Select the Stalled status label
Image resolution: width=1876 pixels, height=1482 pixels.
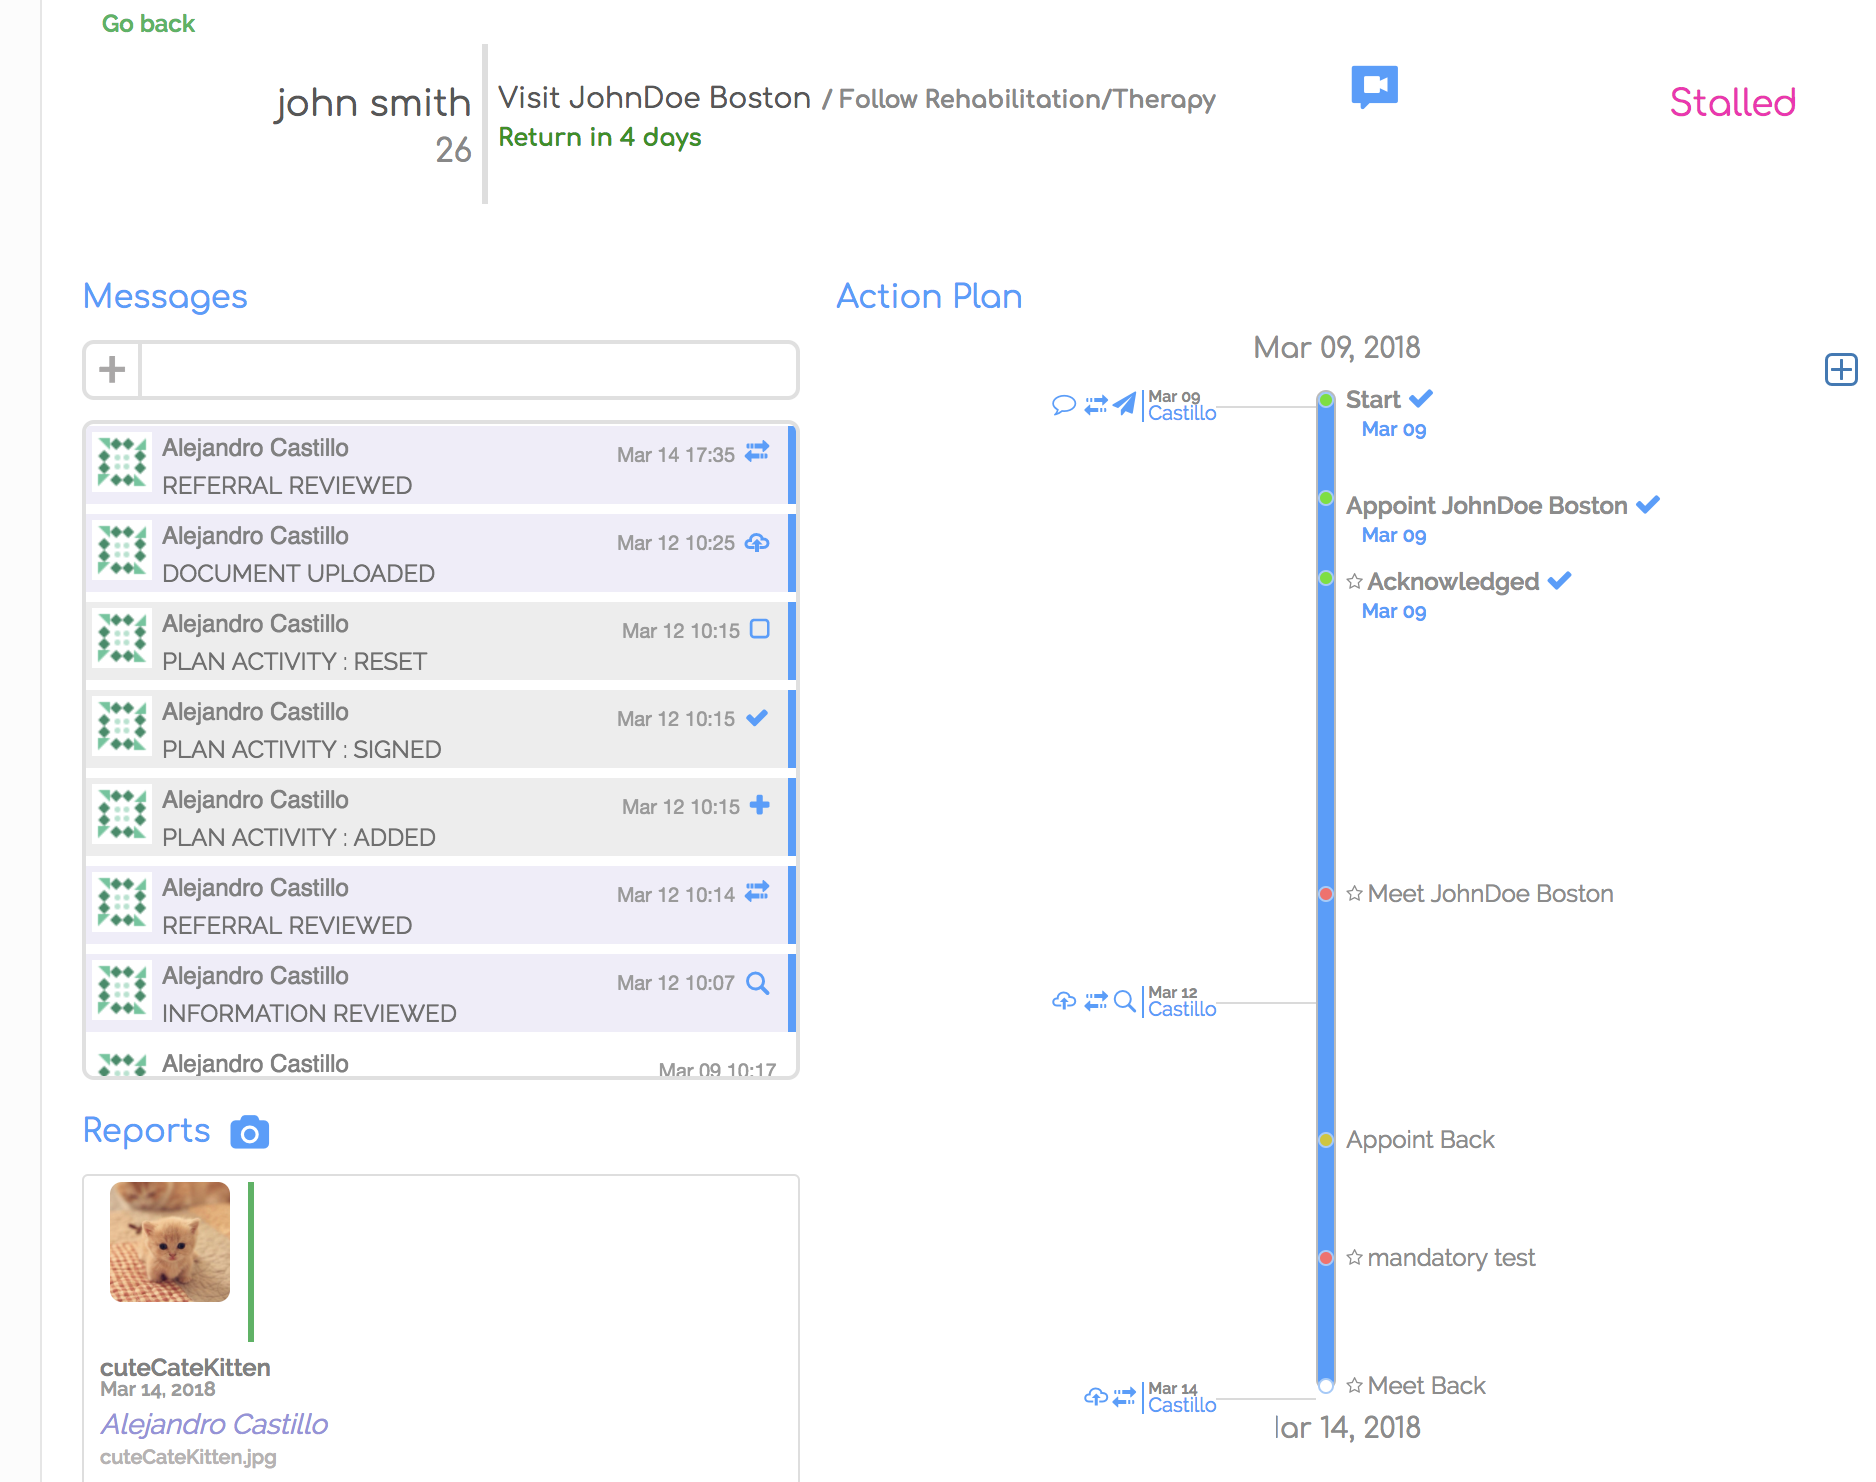[x=1732, y=101]
